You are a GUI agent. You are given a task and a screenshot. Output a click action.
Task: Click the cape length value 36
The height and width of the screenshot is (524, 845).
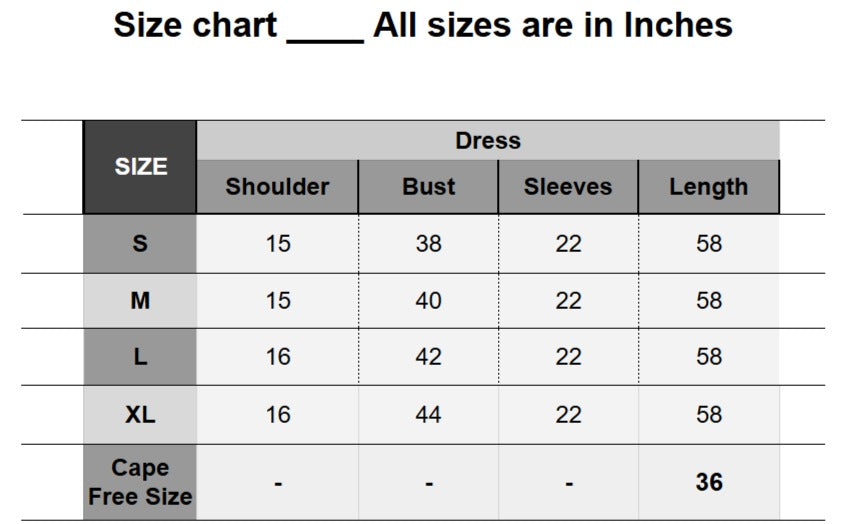pyautogui.click(x=709, y=482)
